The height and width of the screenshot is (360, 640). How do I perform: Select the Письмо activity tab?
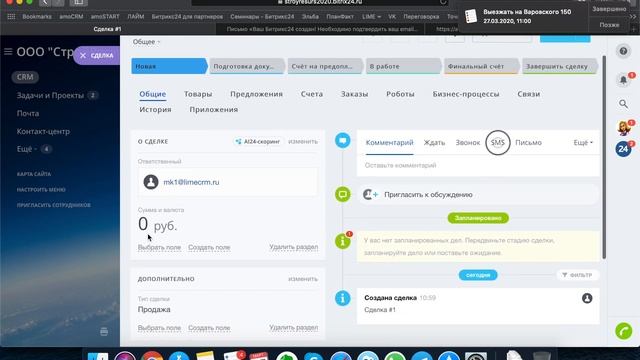tap(528, 142)
